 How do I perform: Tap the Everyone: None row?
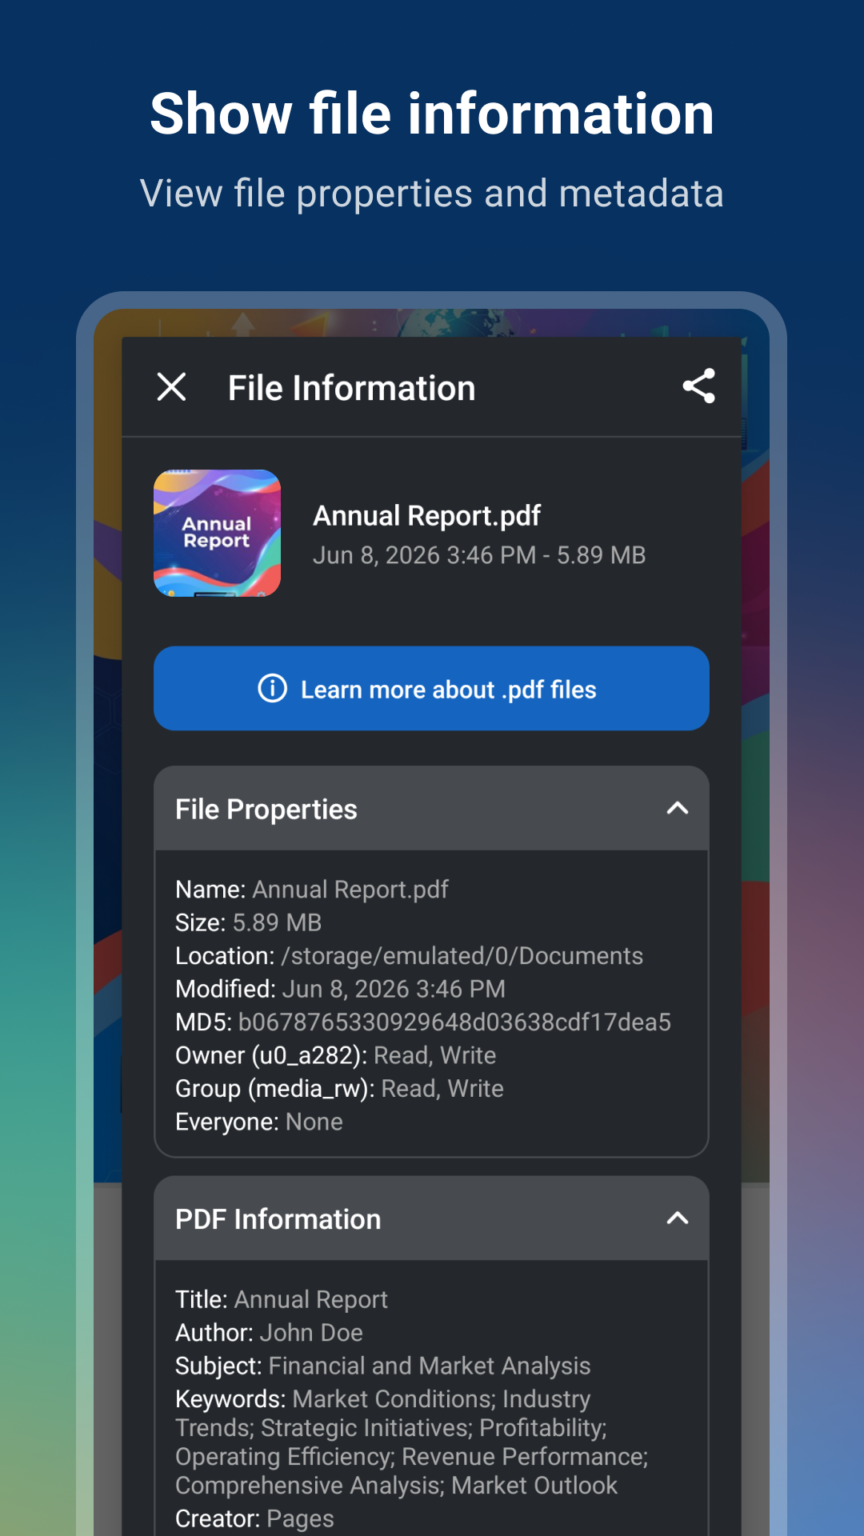259,1122
